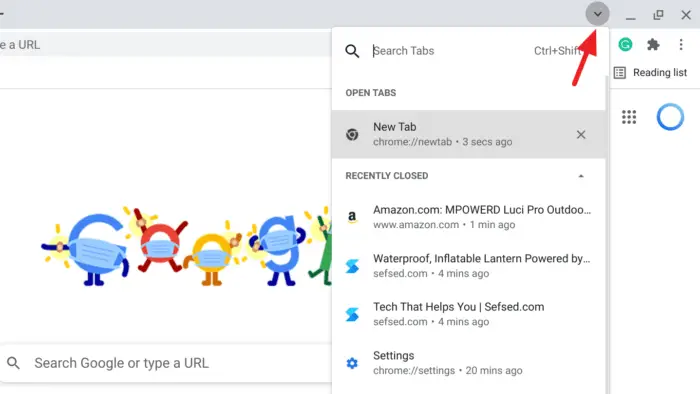Image resolution: width=700 pixels, height=394 pixels.
Task: Close the New Tab entry with X
Action: click(581, 134)
